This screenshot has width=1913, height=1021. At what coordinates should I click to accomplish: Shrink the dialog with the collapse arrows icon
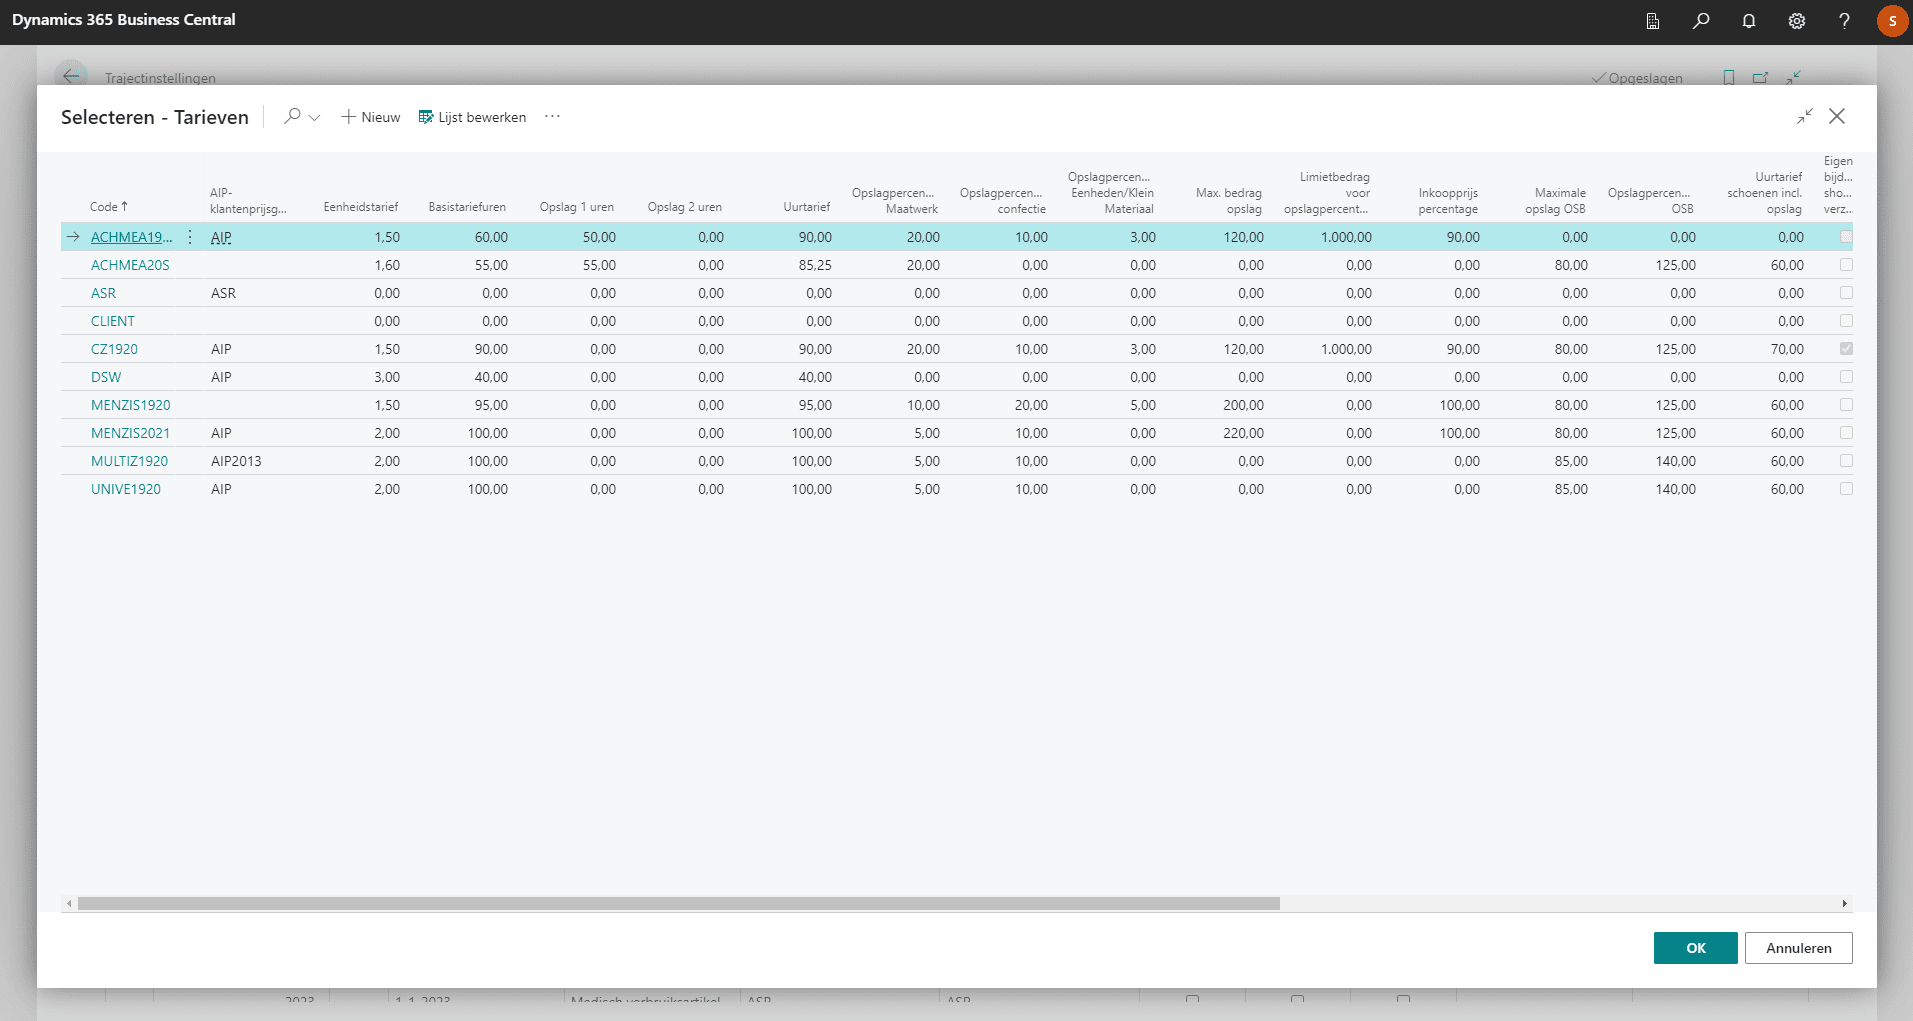click(x=1804, y=117)
